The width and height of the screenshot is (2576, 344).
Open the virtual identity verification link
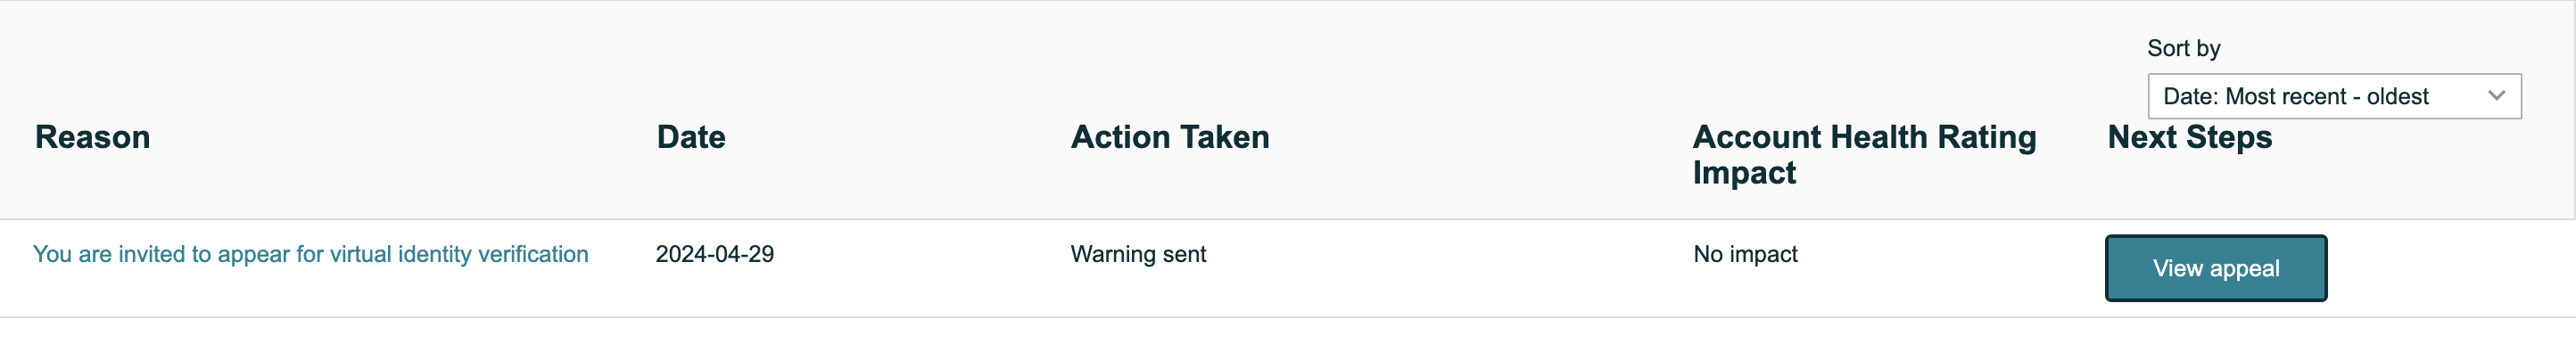pyautogui.click(x=311, y=254)
